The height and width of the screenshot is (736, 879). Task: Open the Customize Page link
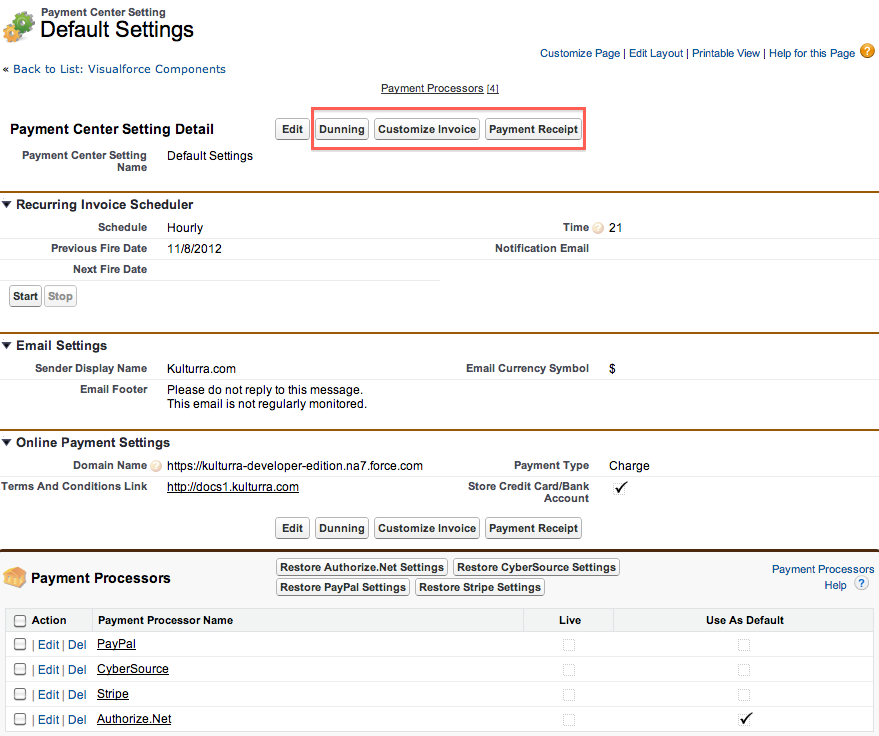click(x=580, y=54)
